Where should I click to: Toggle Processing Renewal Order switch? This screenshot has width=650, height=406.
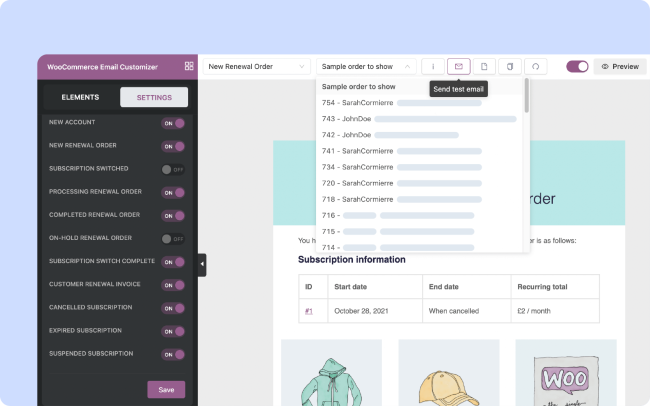(x=173, y=192)
